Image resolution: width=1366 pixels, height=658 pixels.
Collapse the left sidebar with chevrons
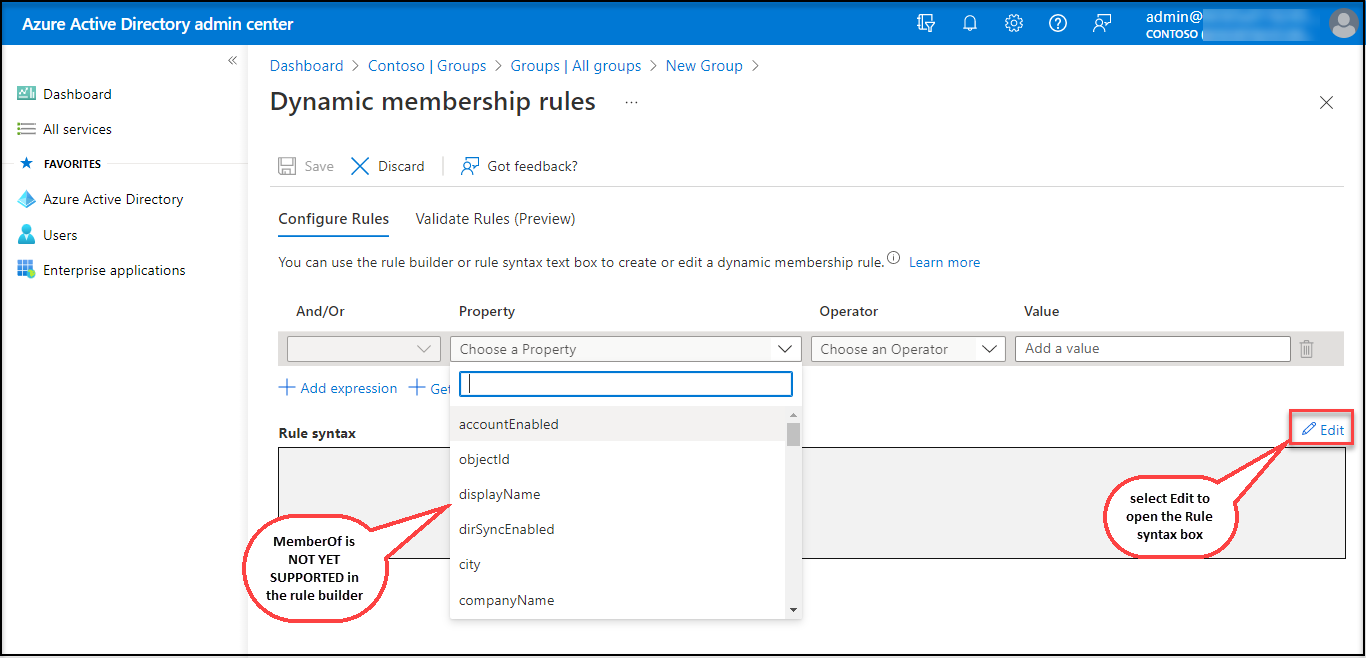click(x=232, y=61)
